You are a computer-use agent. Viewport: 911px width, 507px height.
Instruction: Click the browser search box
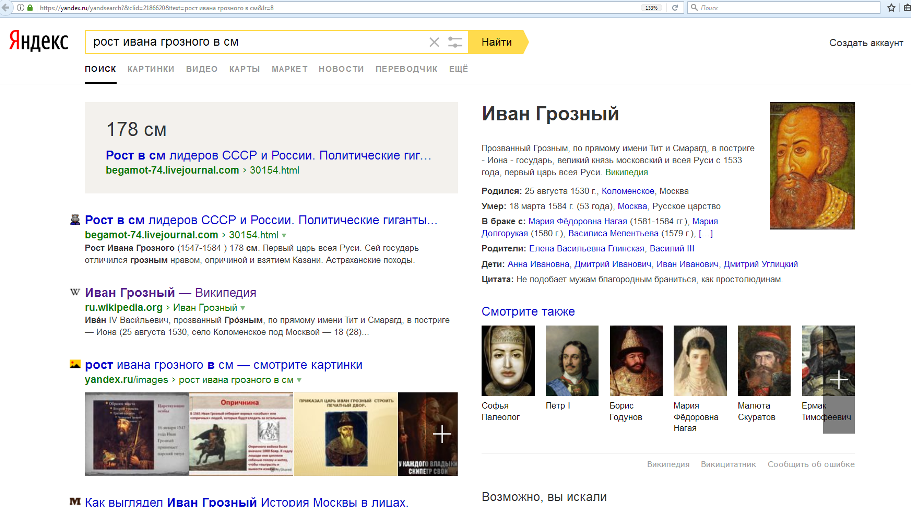coord(784,8)
